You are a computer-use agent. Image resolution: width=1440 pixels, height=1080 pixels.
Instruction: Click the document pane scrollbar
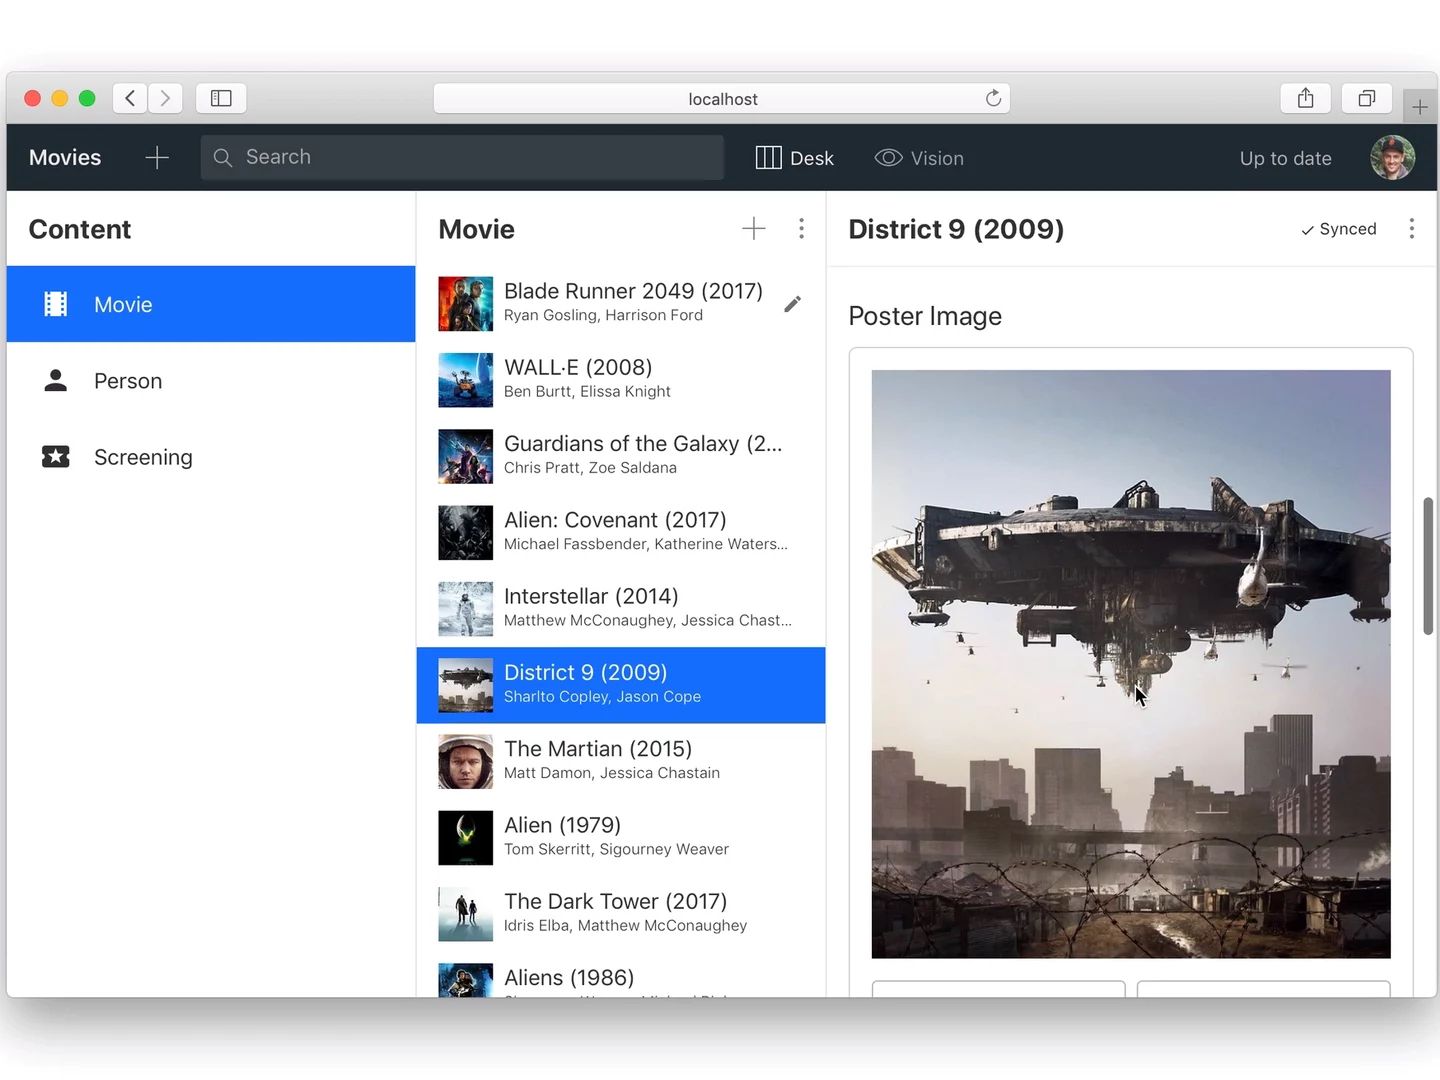[1428, 566]
